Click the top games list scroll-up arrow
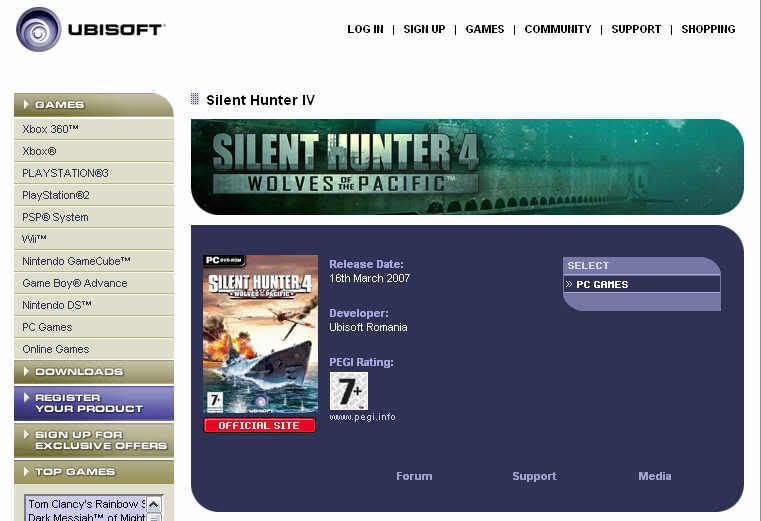Viewport: 761px width, 521px height. pyautogui.click(x=154, y=504)
